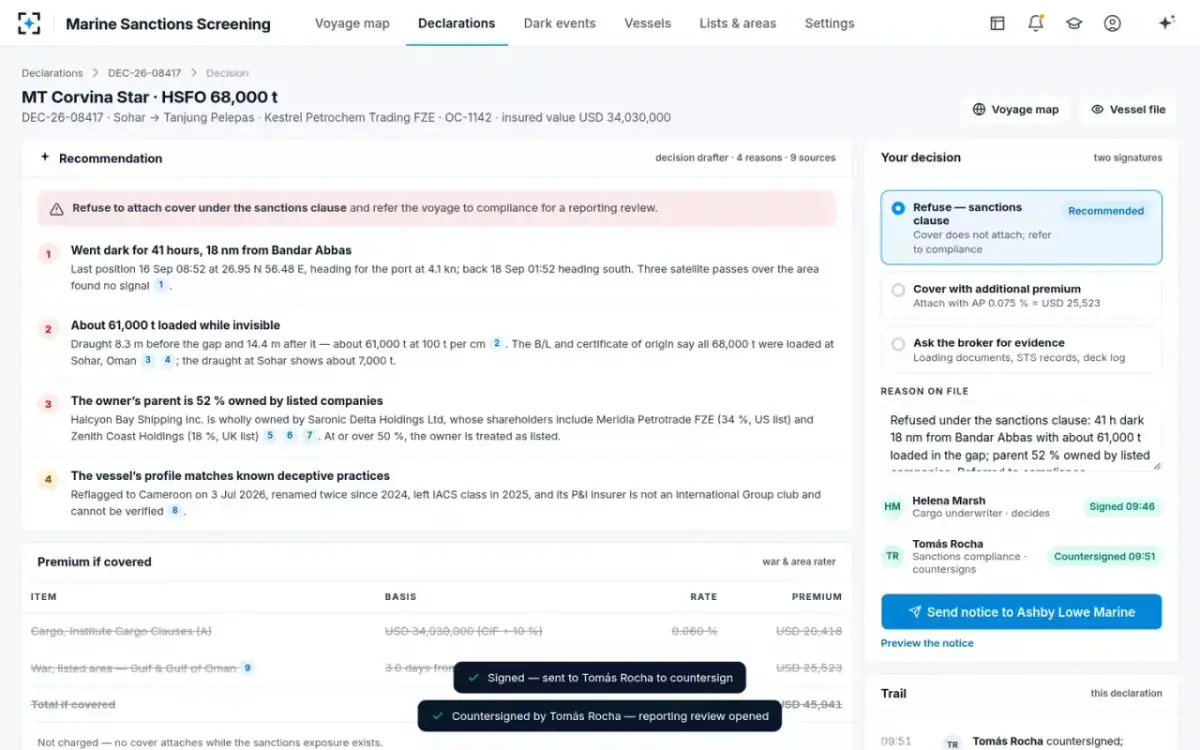Switch to the Dark events tab

(x=559, y=23)
